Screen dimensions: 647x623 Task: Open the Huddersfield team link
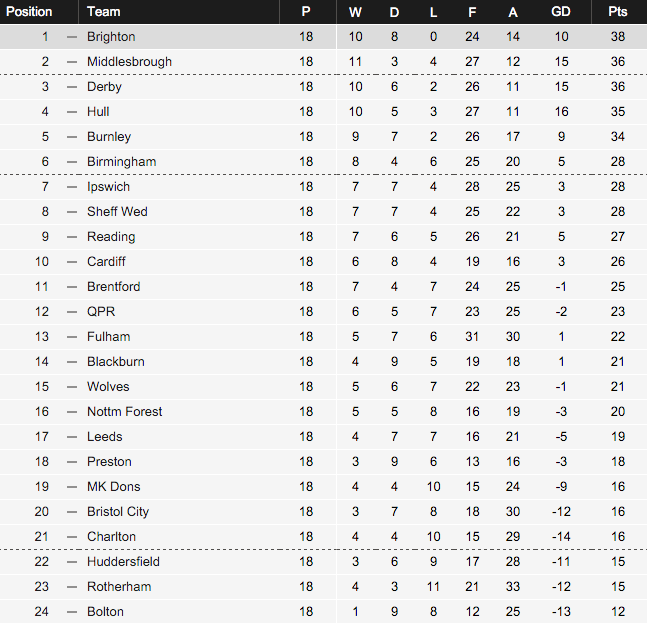[123, 562]
